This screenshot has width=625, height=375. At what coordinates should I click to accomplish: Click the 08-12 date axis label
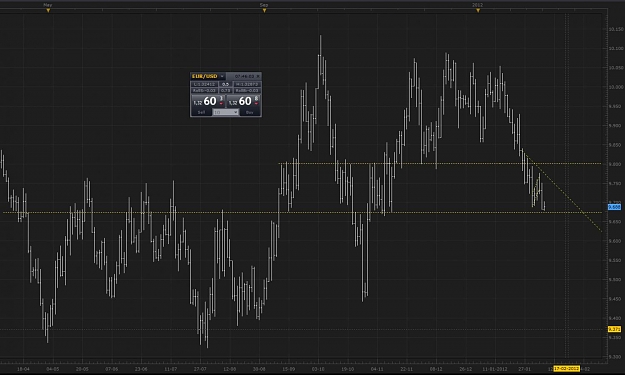436,369
